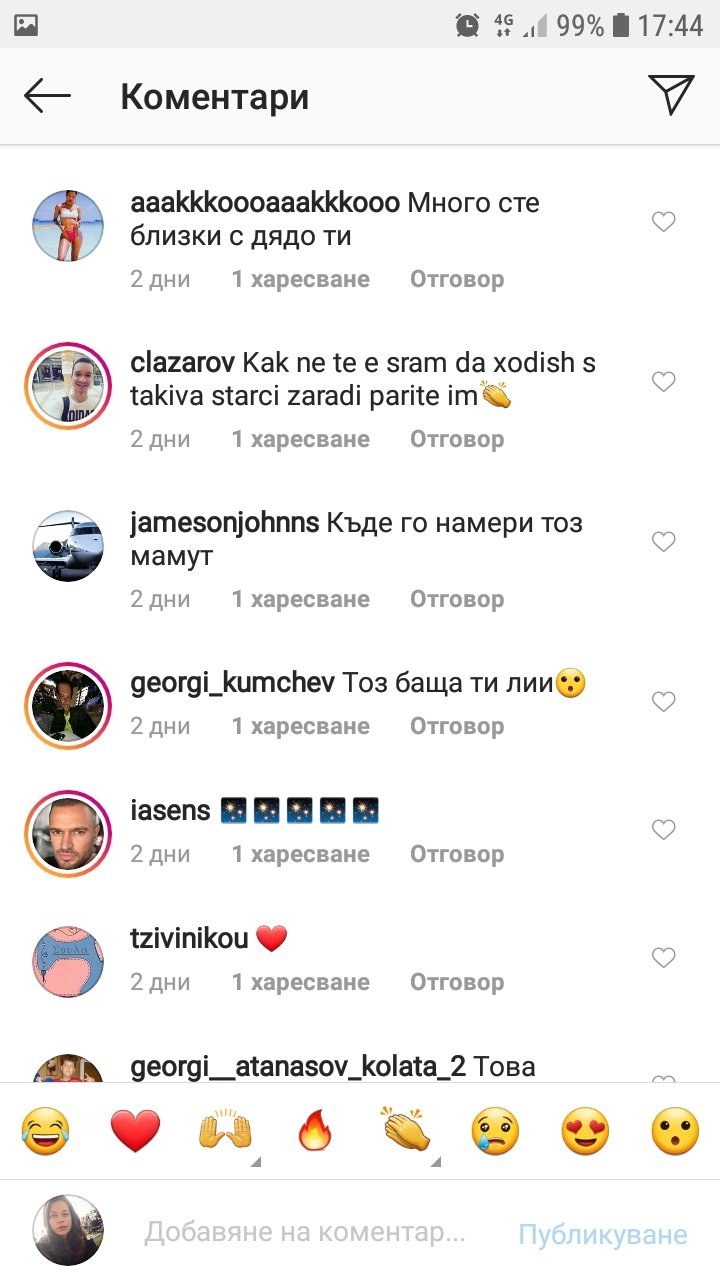This screenshot has width=720, height=1280.
Task: Insert the surprised face emoji
Action: click(x=675, y=1133)
